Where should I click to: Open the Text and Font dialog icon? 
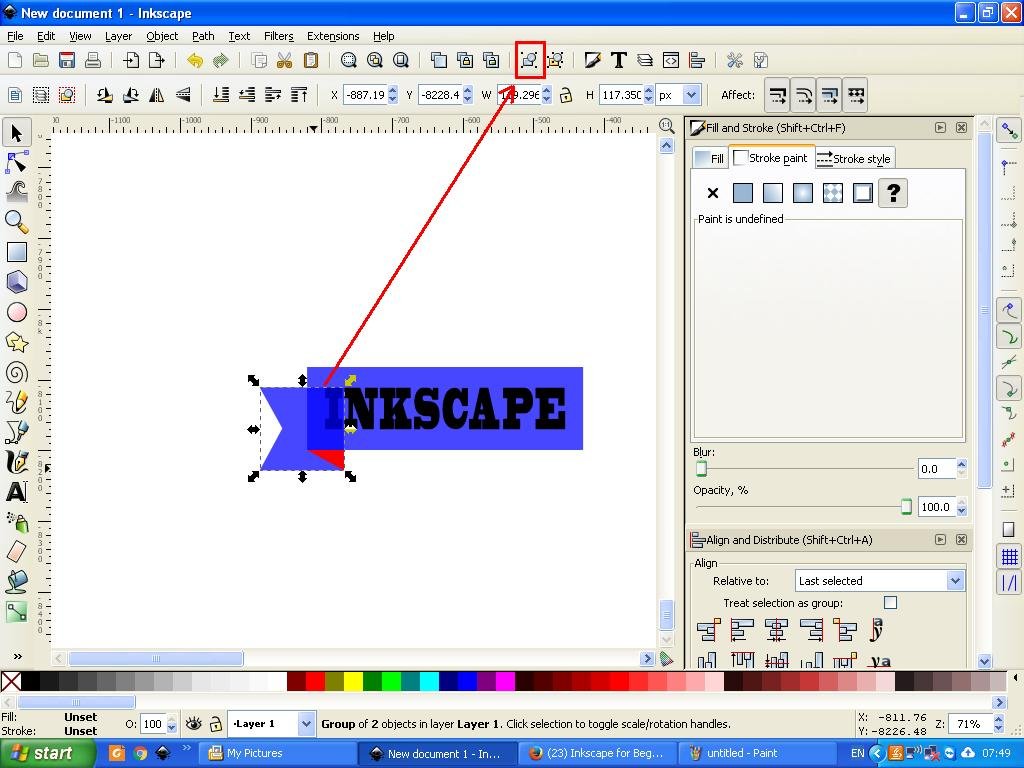point(618,61)
